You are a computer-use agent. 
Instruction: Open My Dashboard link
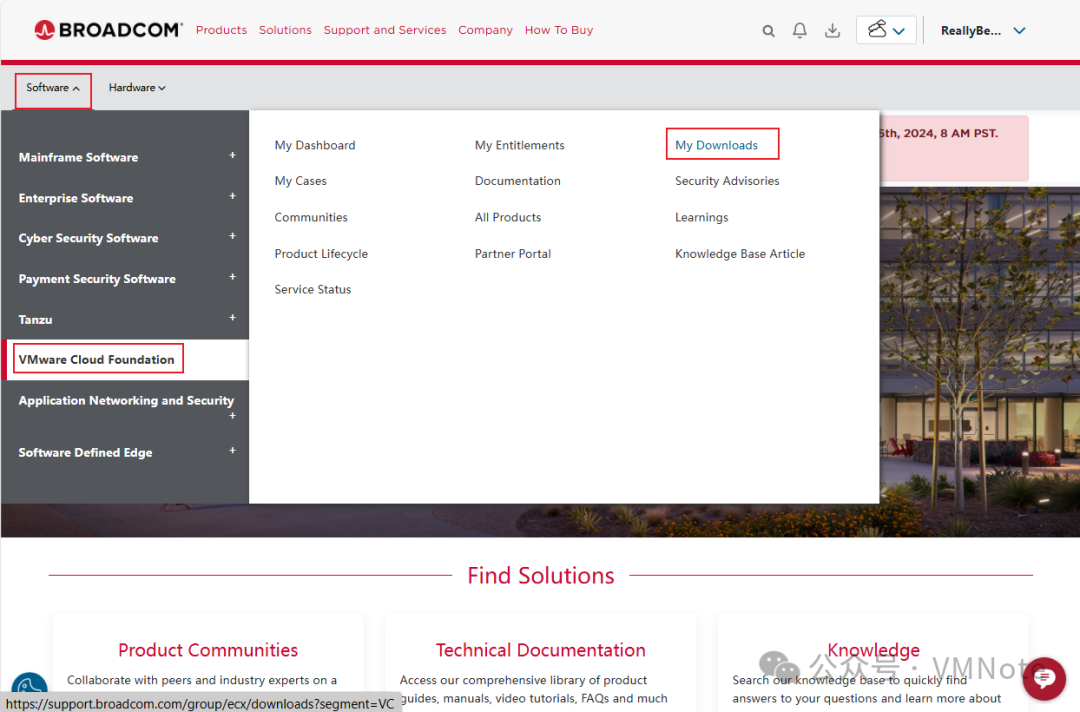315,145
